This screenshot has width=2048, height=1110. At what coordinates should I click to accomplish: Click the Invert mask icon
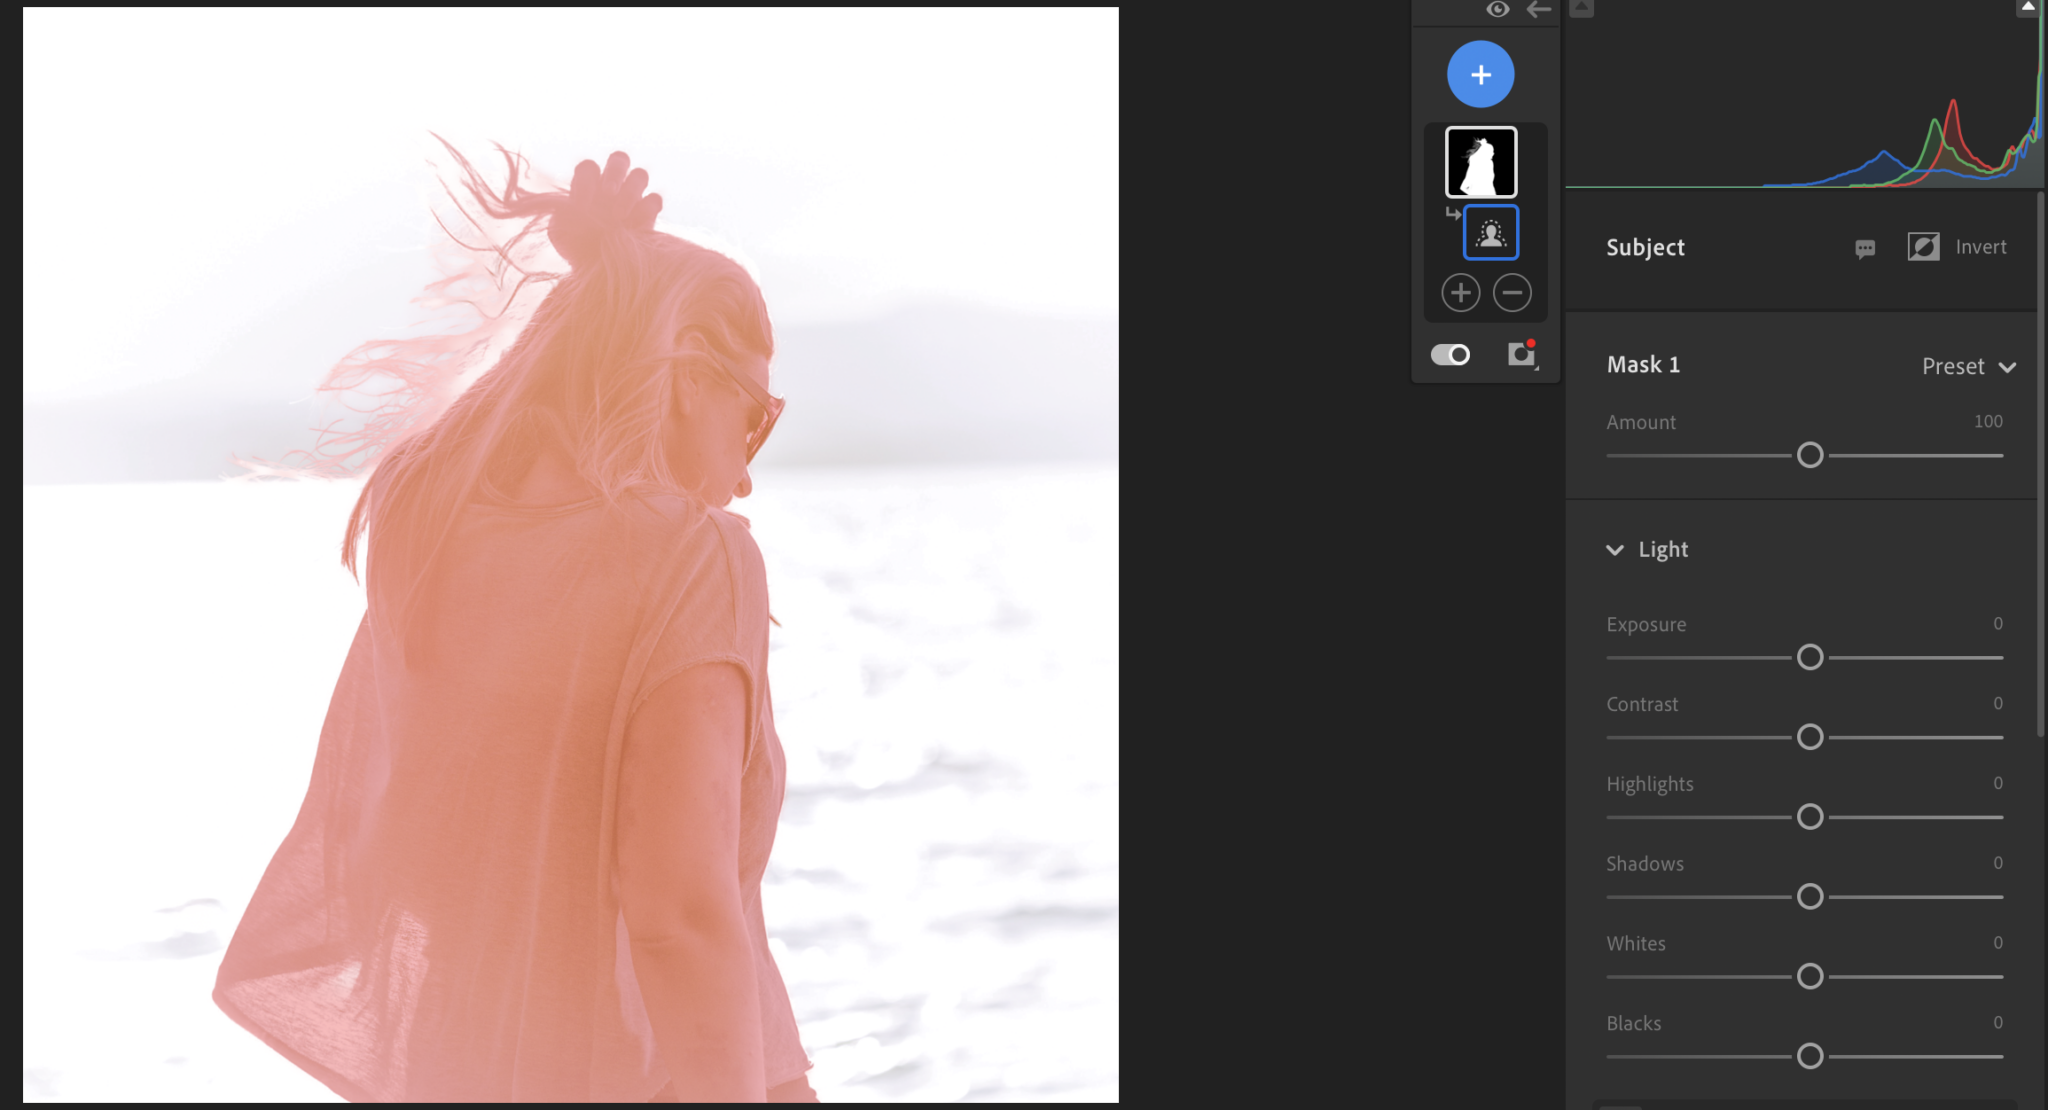(1923, 247)
